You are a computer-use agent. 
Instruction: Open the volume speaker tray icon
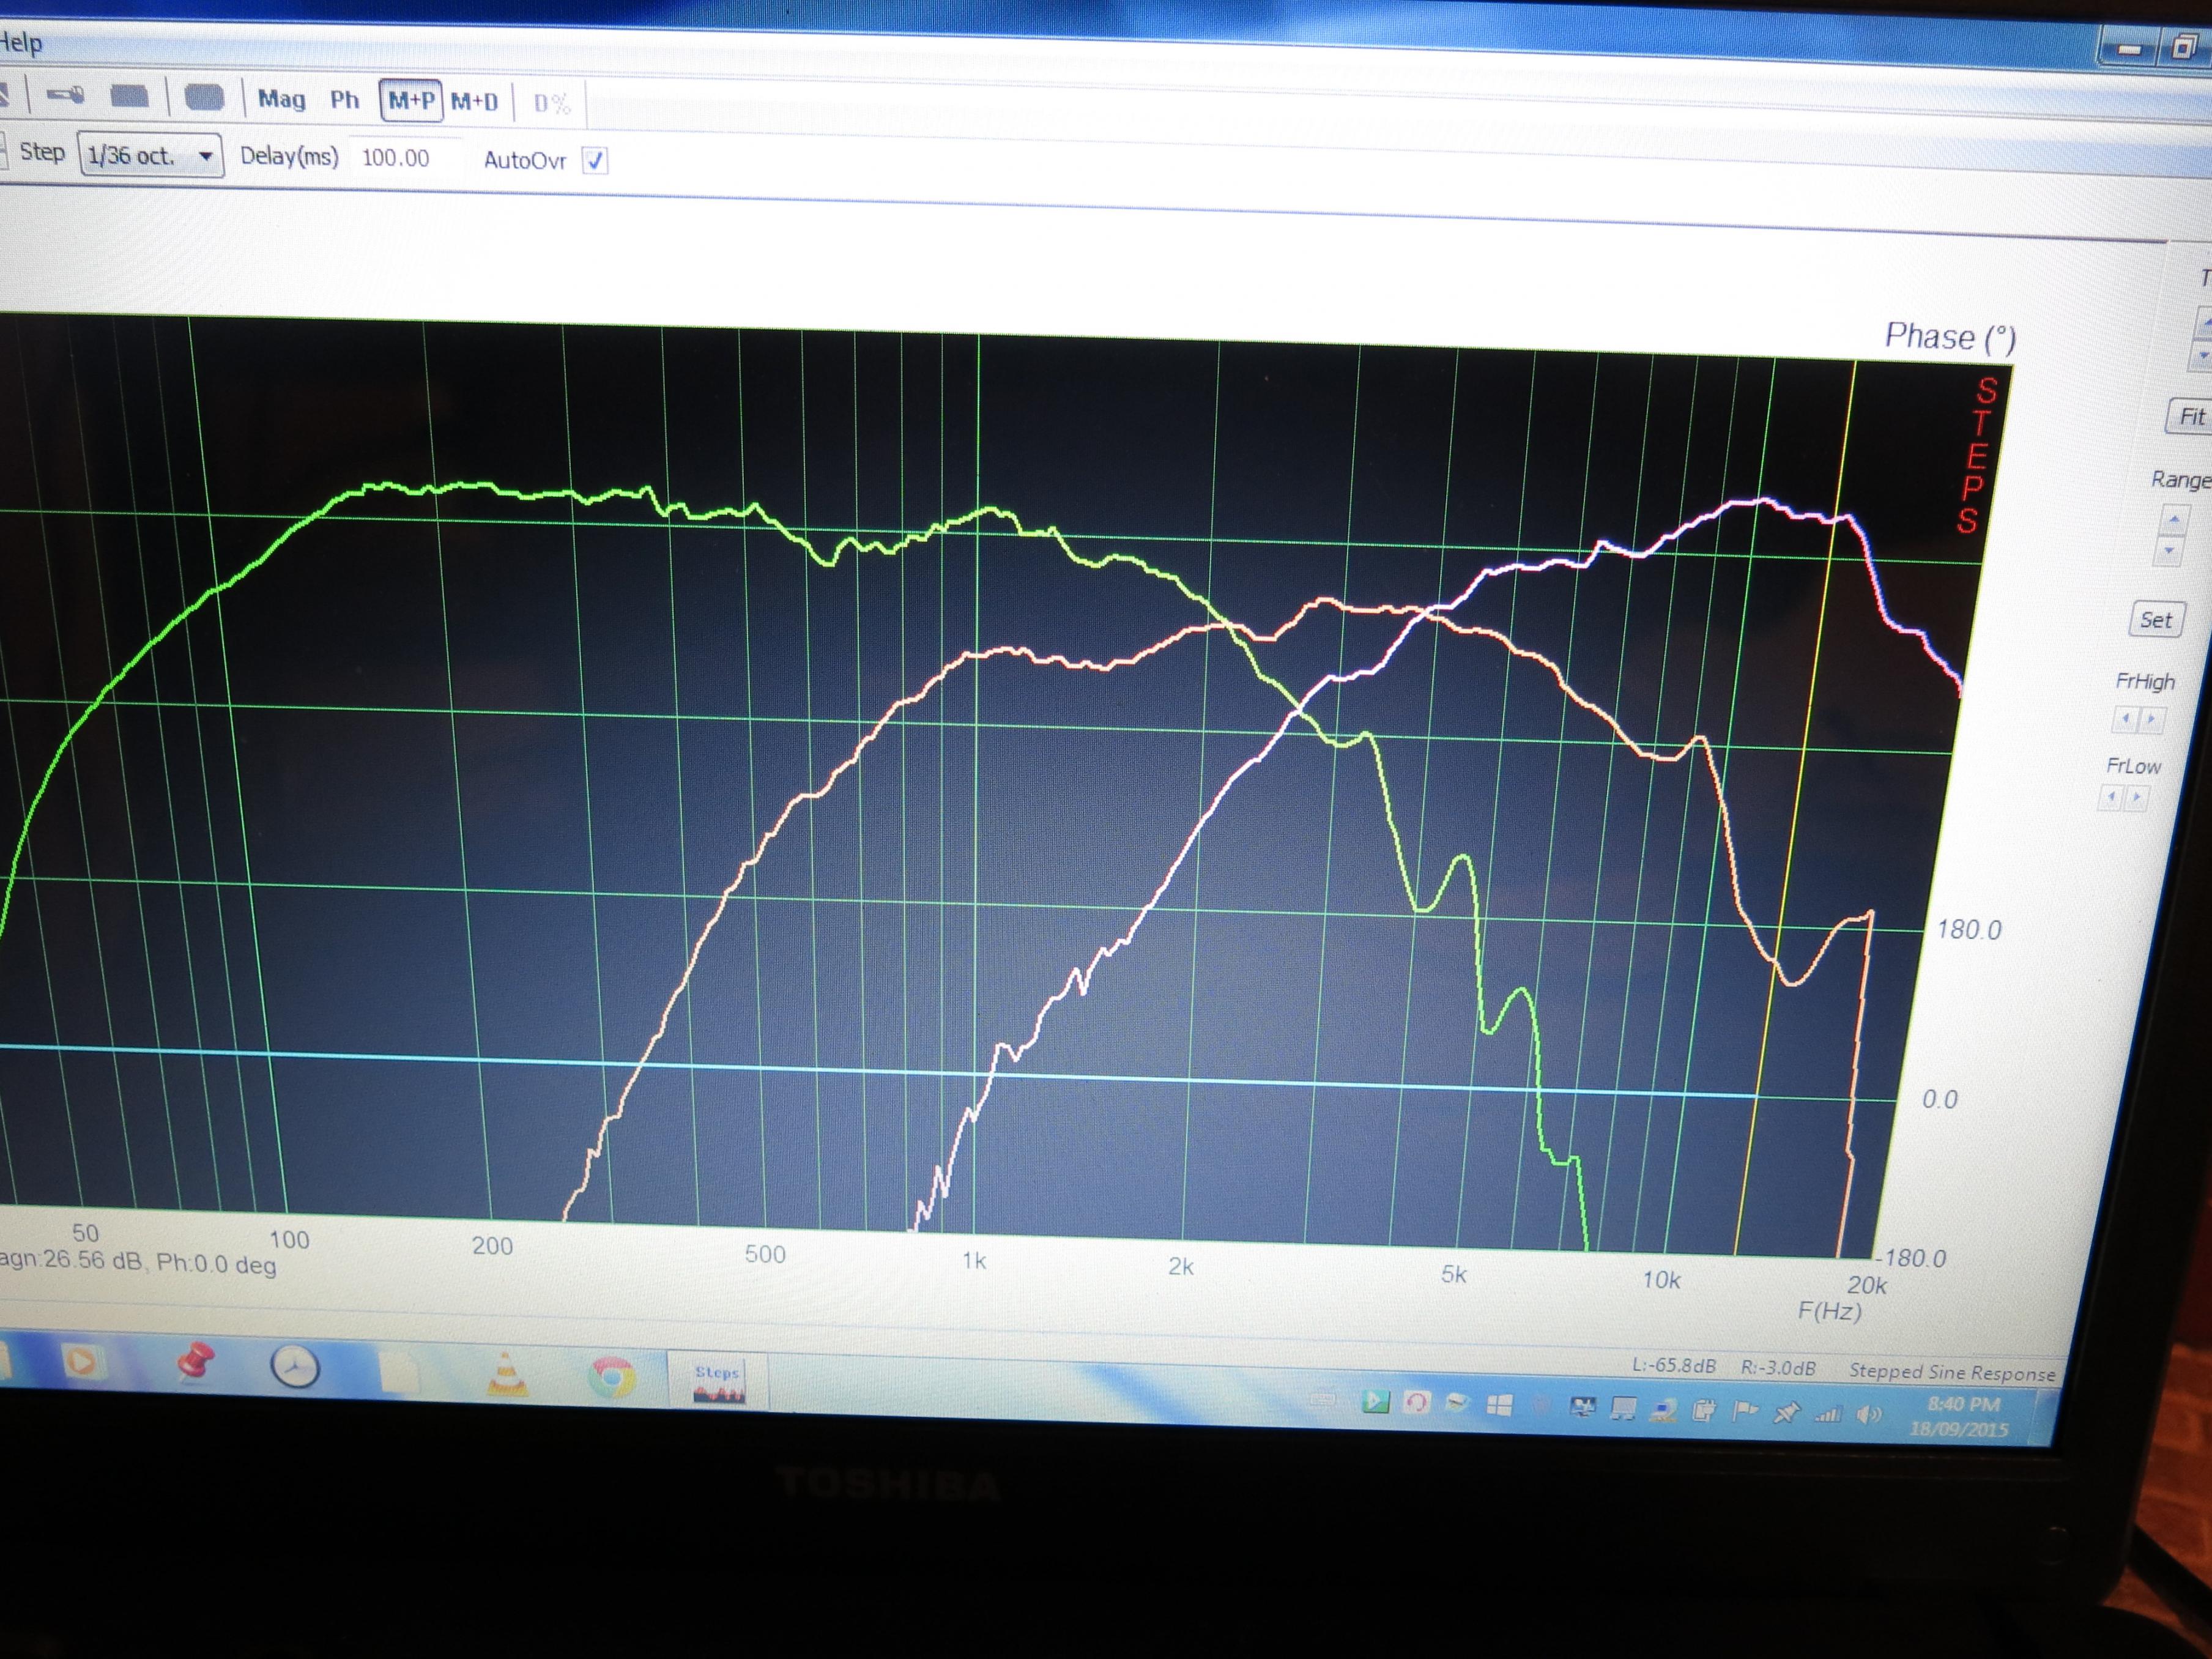point(1868,1415)
